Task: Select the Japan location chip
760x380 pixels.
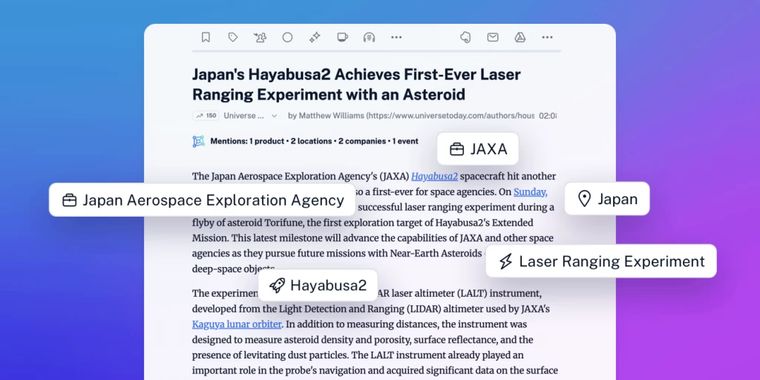Action: 607,199
